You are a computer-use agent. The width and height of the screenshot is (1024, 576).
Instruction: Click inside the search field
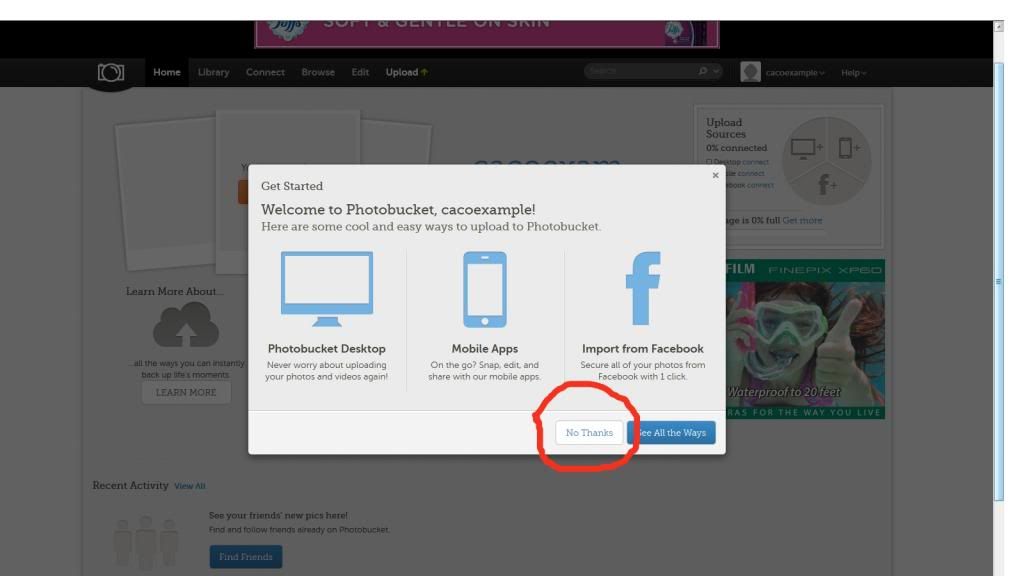[641, 71]
